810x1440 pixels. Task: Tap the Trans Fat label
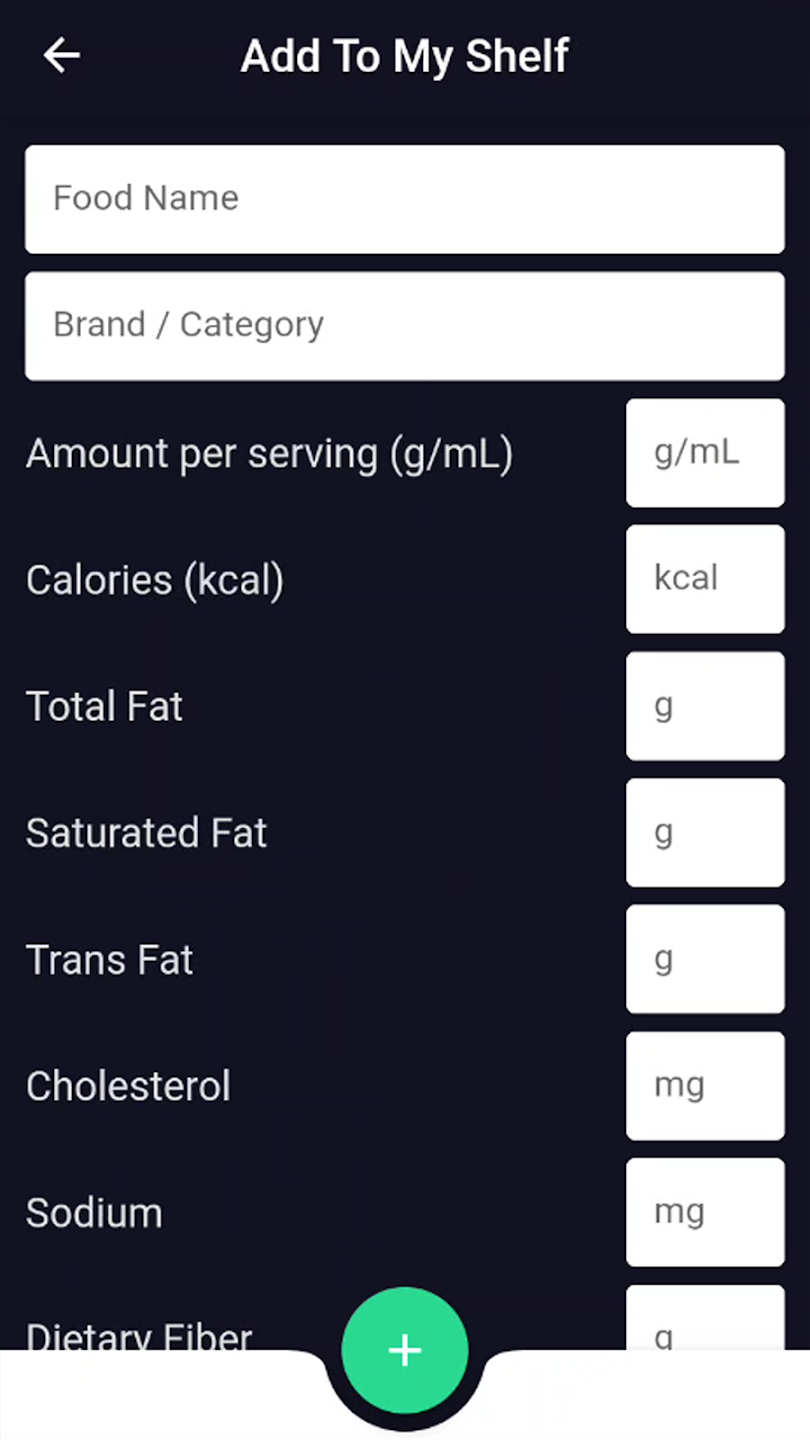(x=110, y=960)
